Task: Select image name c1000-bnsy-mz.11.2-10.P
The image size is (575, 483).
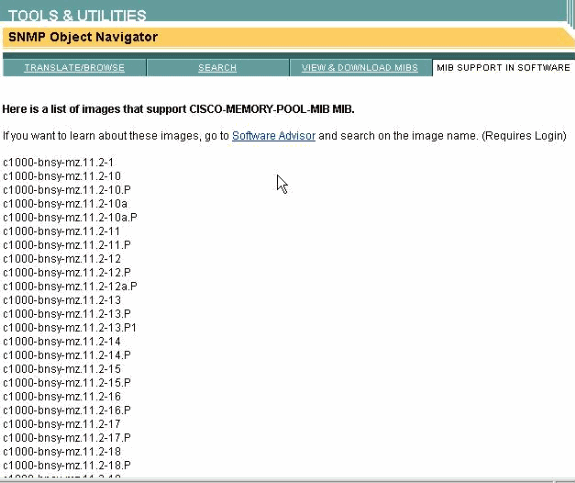Action: point(67,190)
